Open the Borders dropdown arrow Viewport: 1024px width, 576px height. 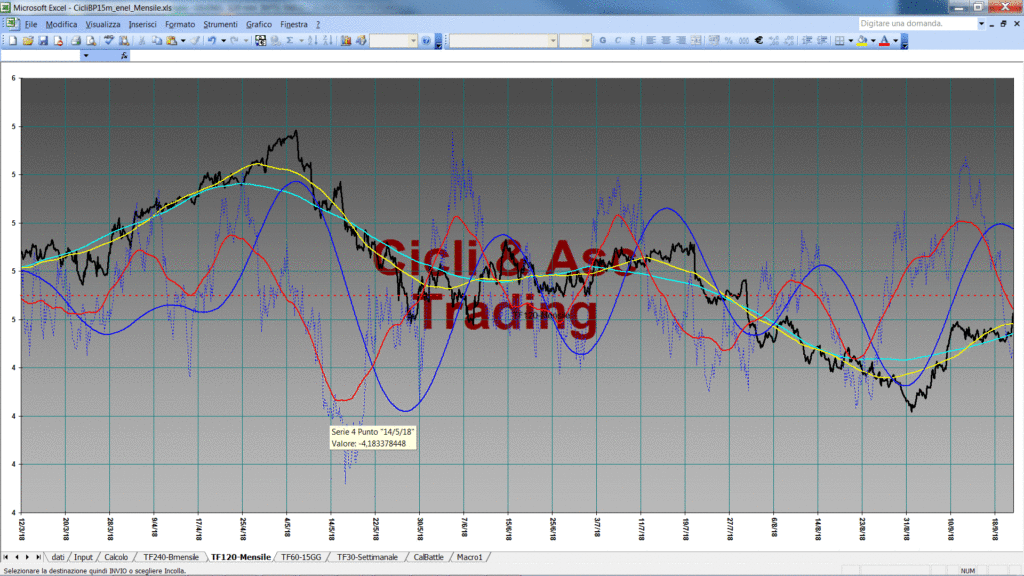850,40
